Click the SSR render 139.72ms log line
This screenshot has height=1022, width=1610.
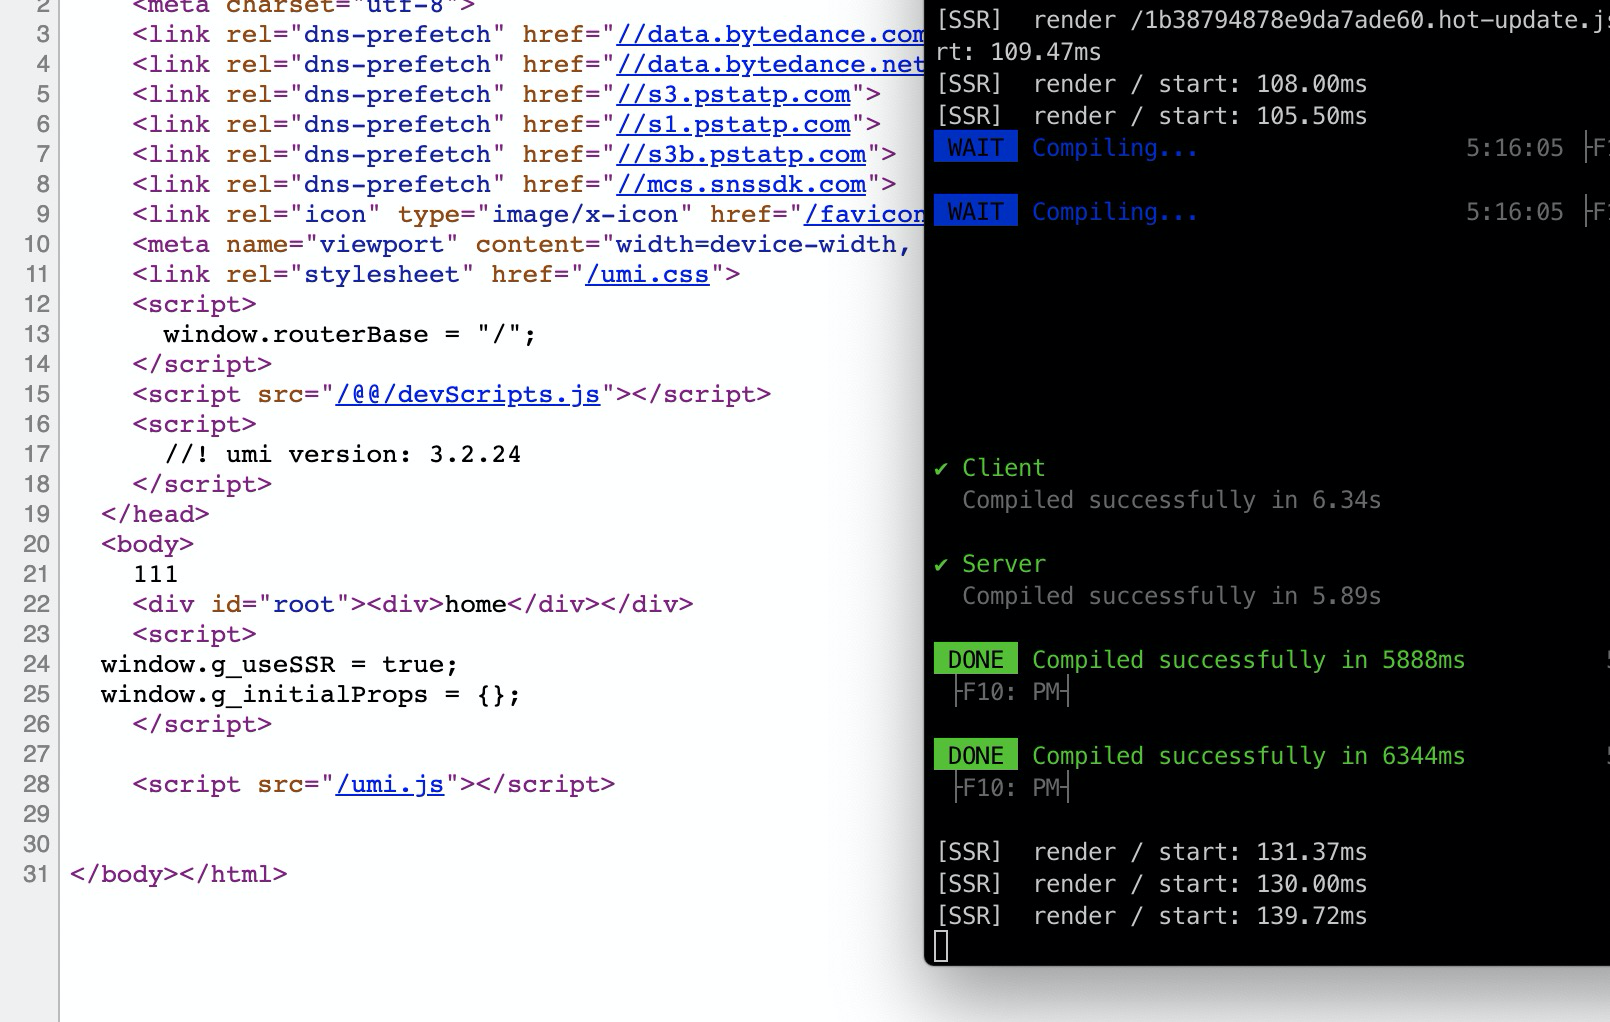click(1150, 915)
